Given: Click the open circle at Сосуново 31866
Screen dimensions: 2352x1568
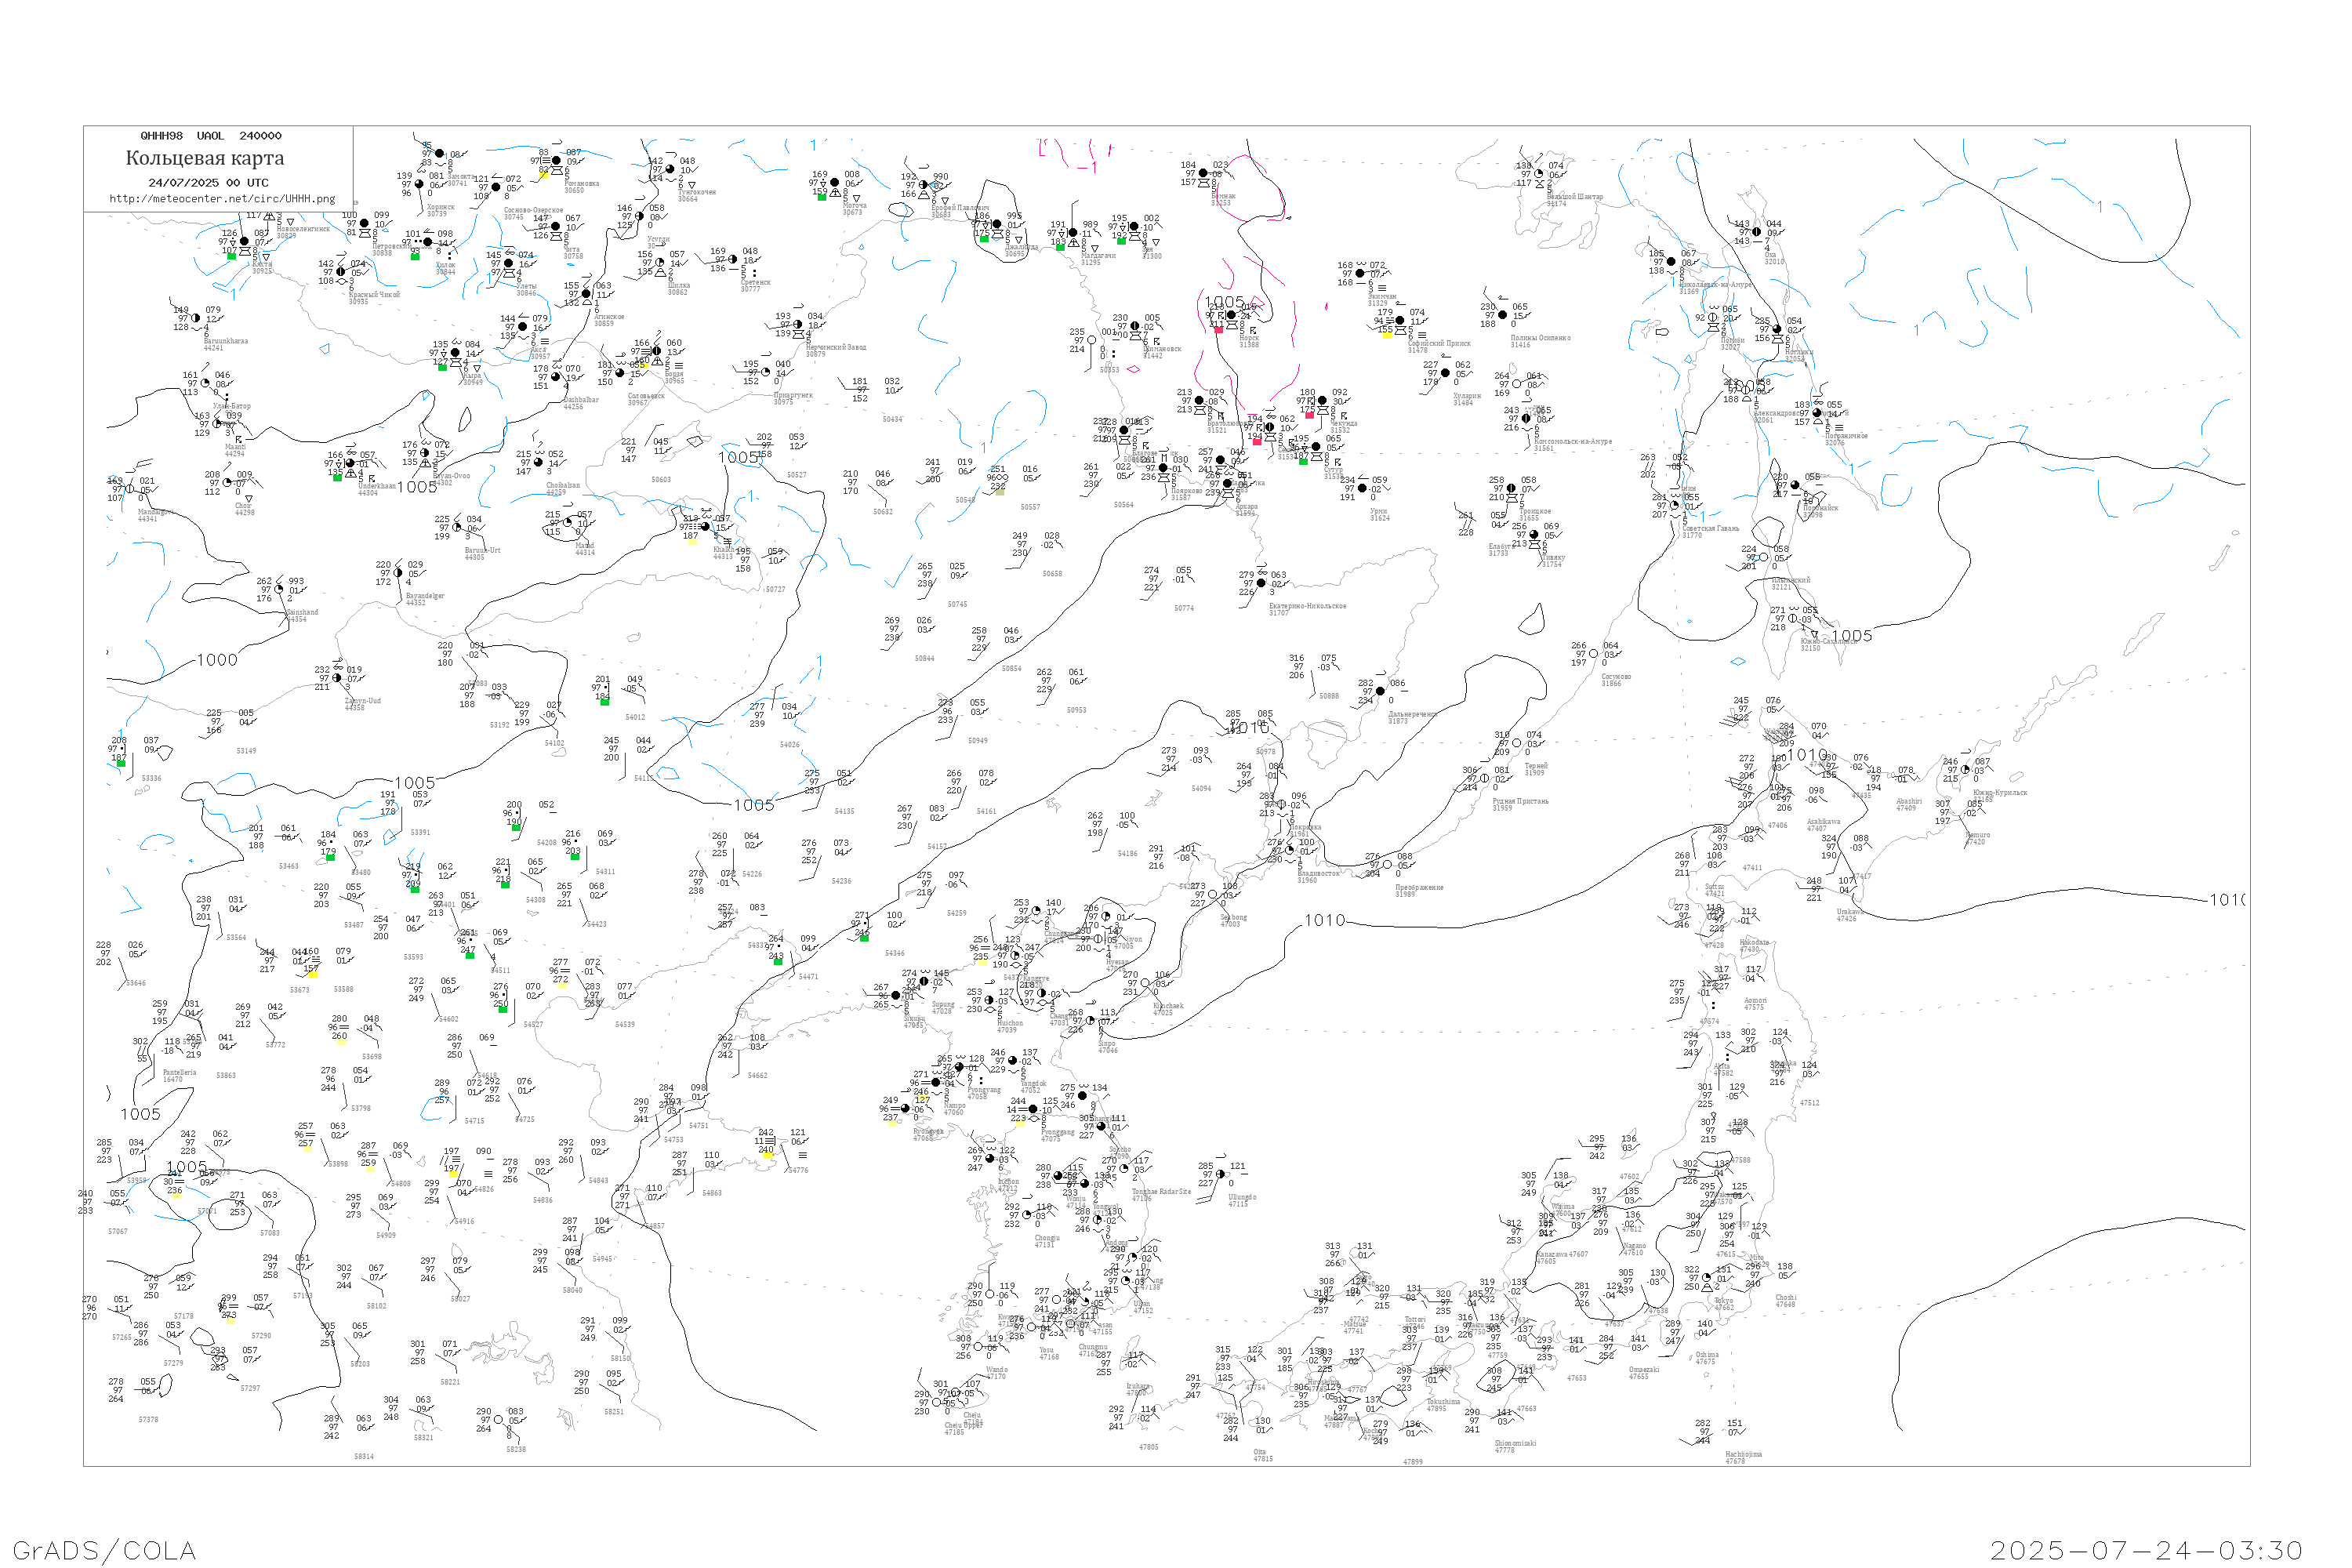Looking at the screenshot, I should 1593,654.
